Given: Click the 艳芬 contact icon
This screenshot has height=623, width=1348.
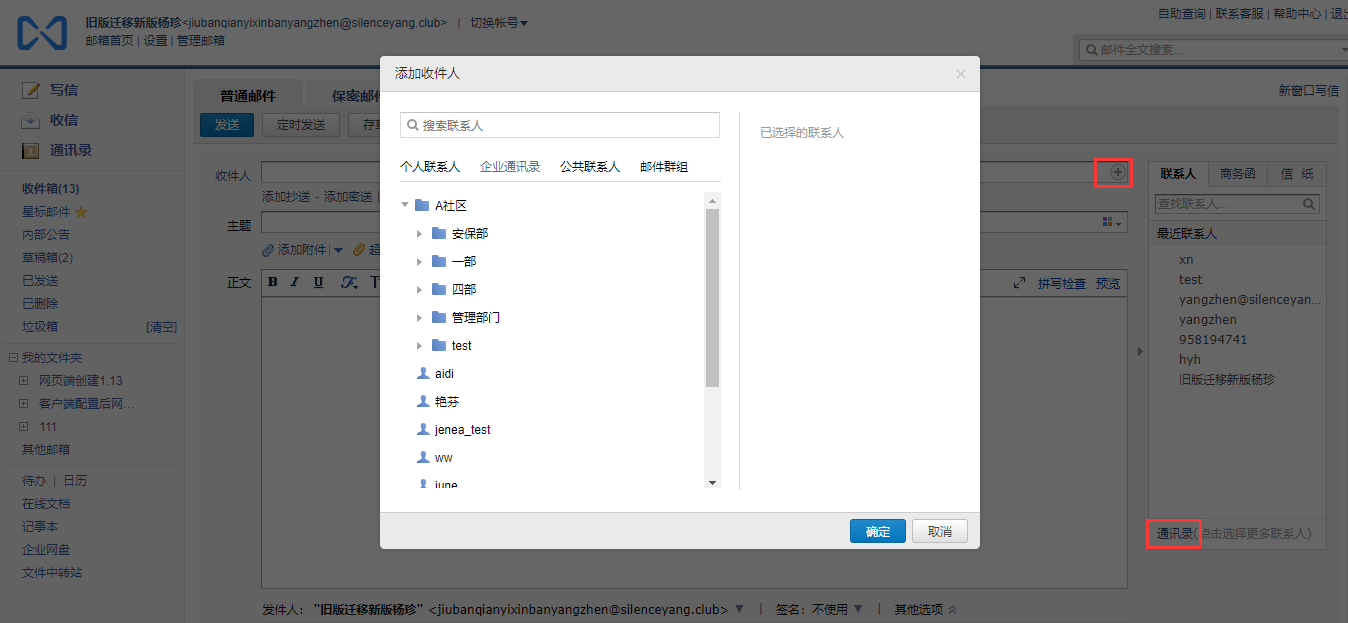Looking at the screenshot, I should [422, 401].
